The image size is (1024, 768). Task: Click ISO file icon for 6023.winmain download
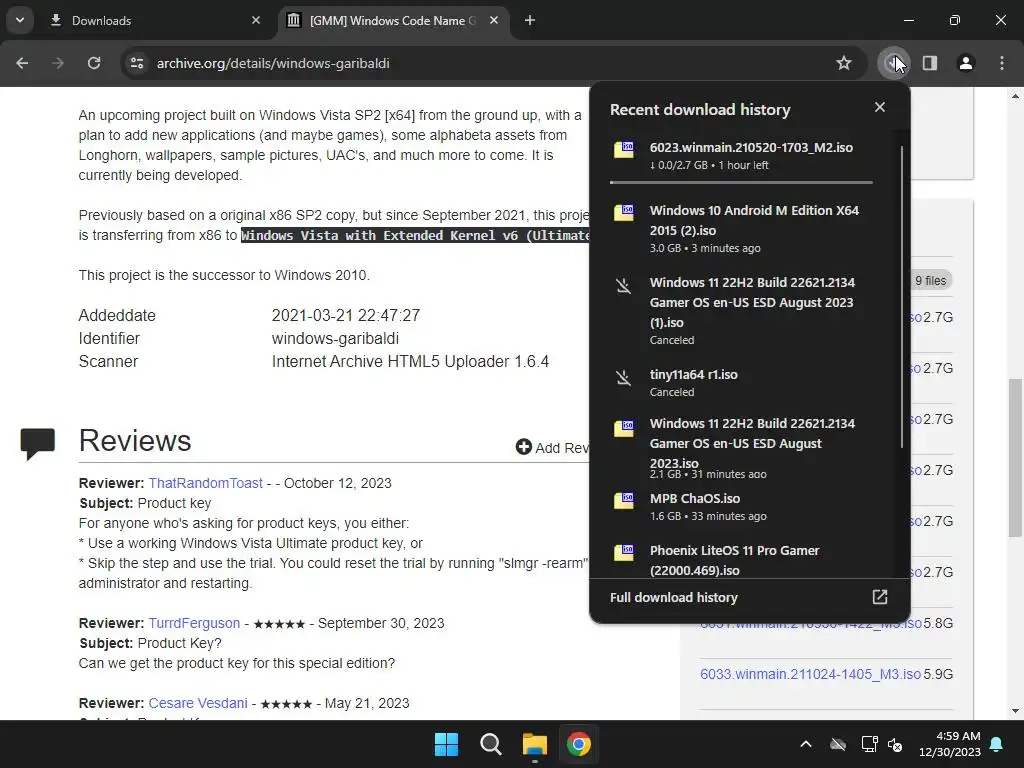624,148
